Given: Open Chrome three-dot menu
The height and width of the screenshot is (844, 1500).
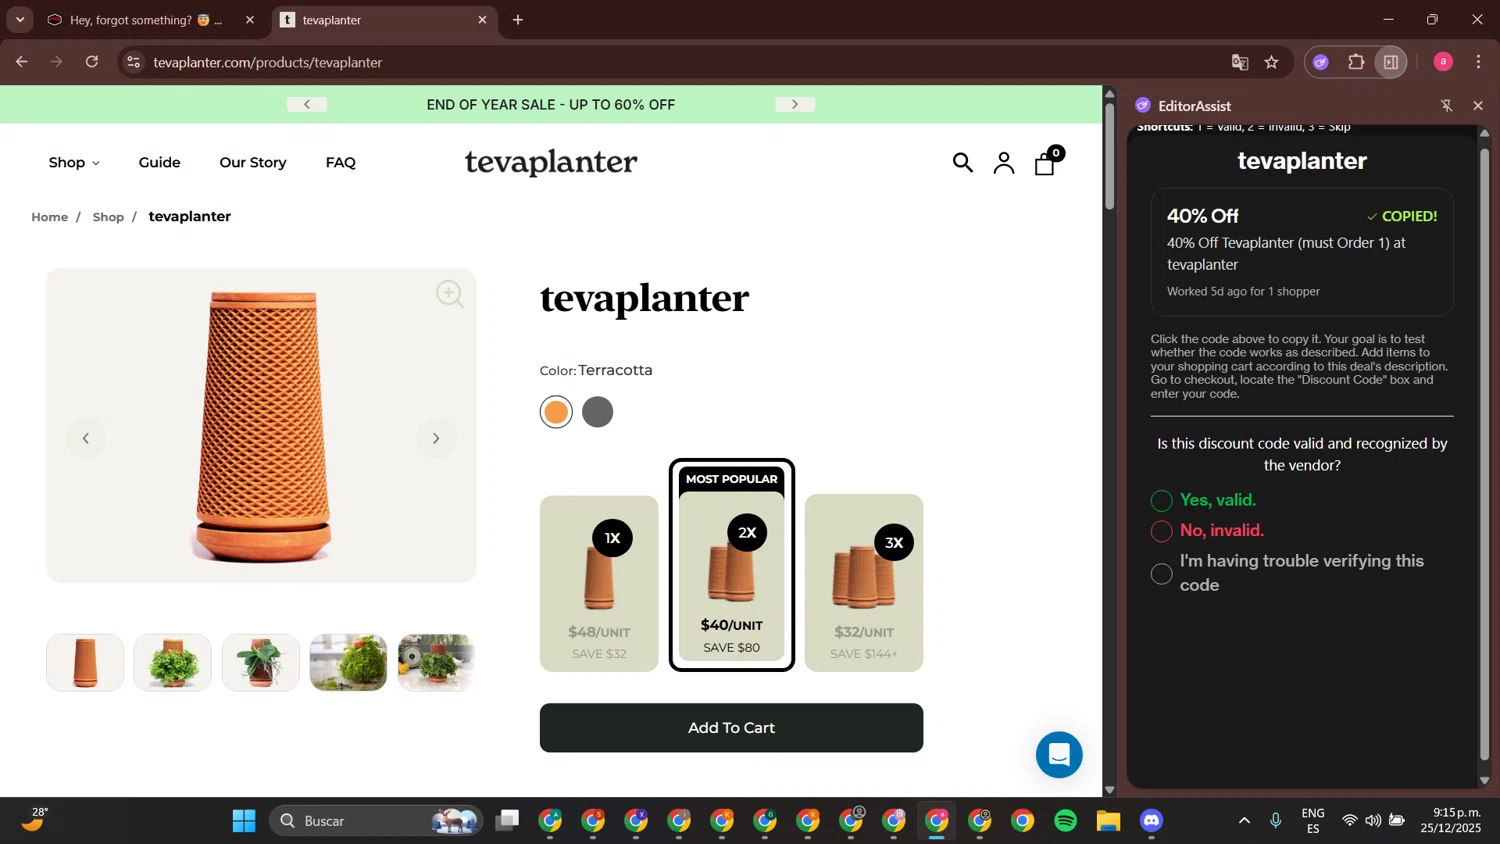Looking at the screenshot, I should (x=1478, y=62).
